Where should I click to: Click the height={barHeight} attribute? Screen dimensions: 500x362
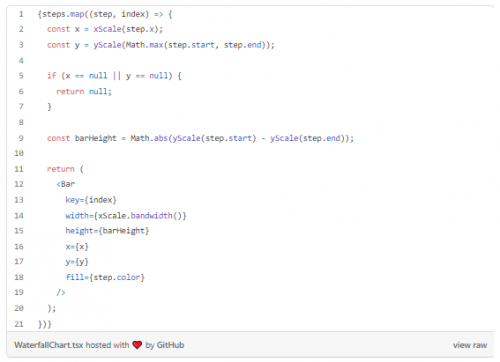[x=107, y=231]
